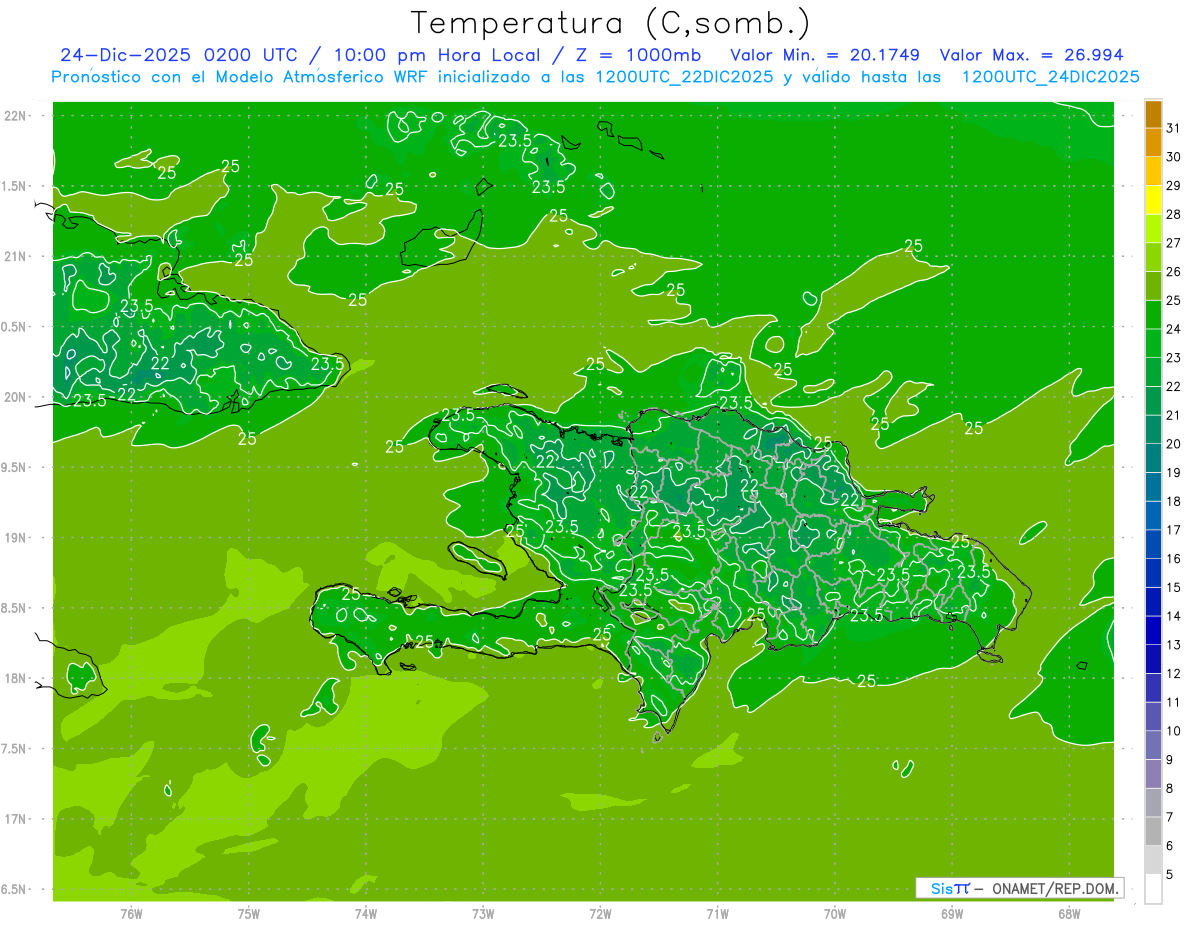Pick the white swatch below the 5 label

point(1153,889)
